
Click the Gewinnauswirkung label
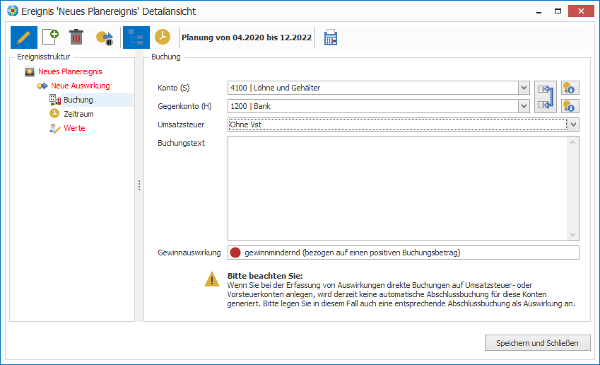189,253
